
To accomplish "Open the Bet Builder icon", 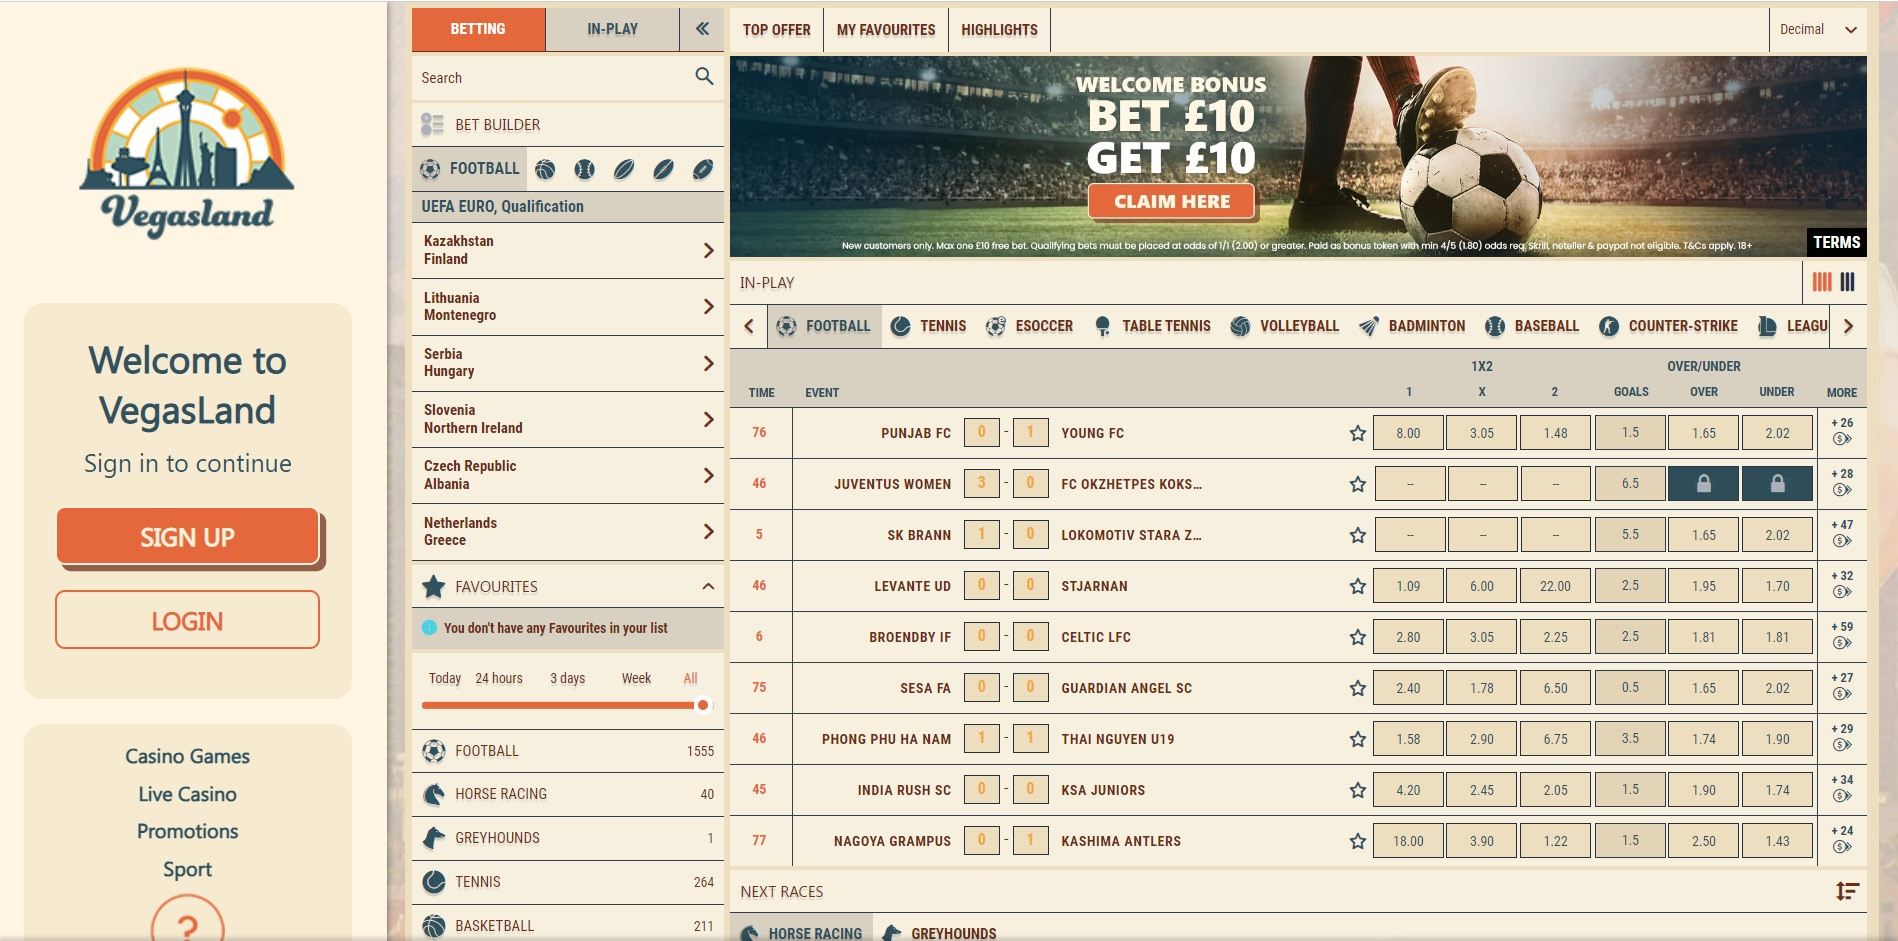I will point(432,125).
